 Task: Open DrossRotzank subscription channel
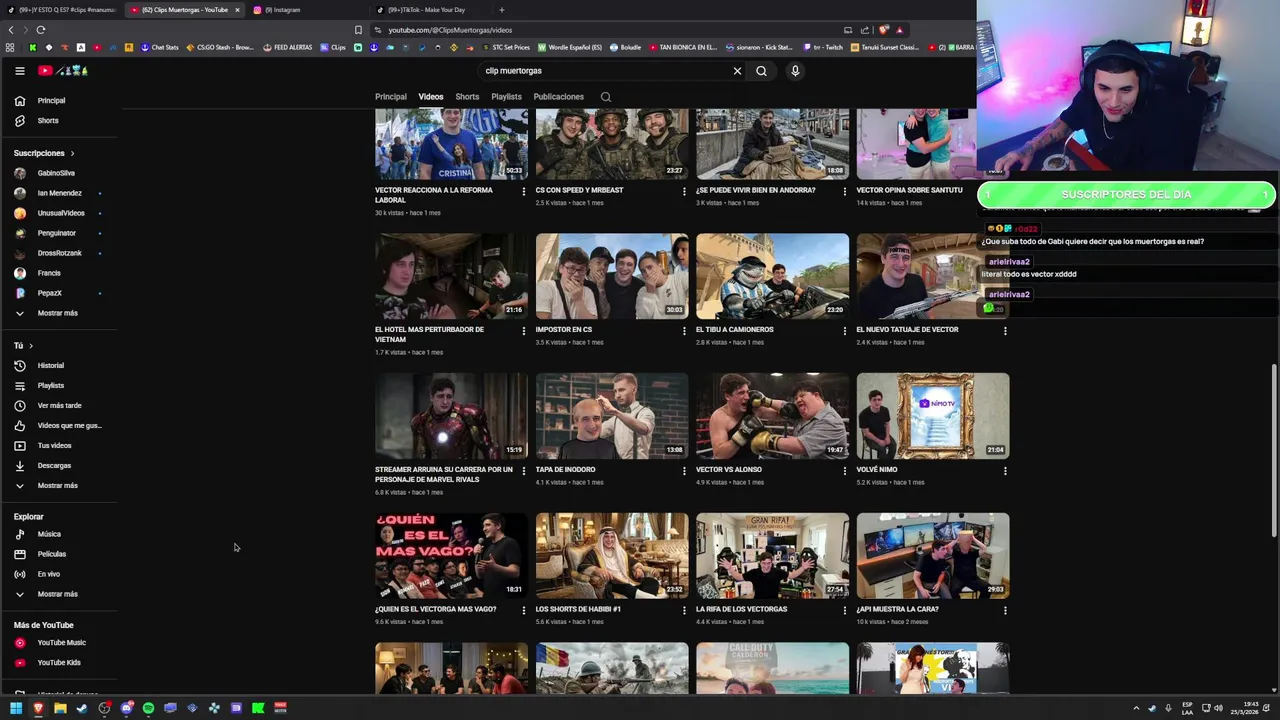[x=60, y=253]
